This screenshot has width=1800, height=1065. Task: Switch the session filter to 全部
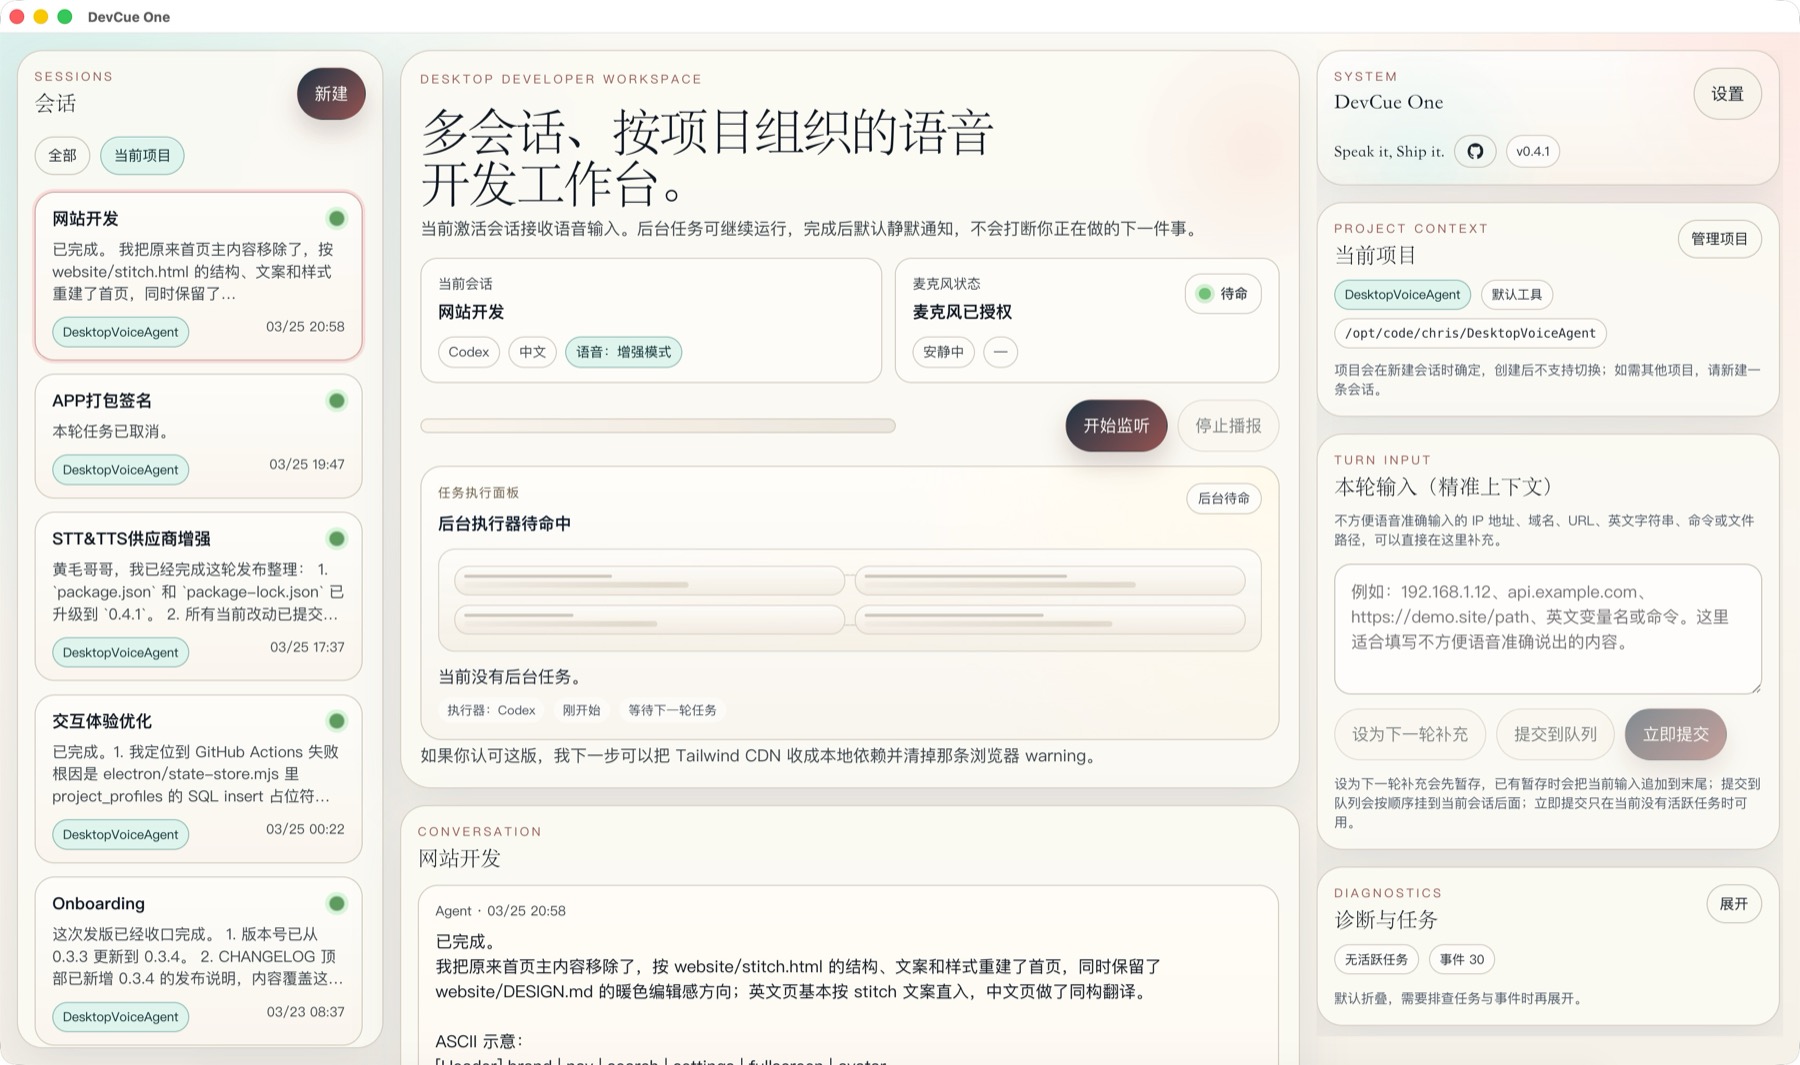pos(62,155)
